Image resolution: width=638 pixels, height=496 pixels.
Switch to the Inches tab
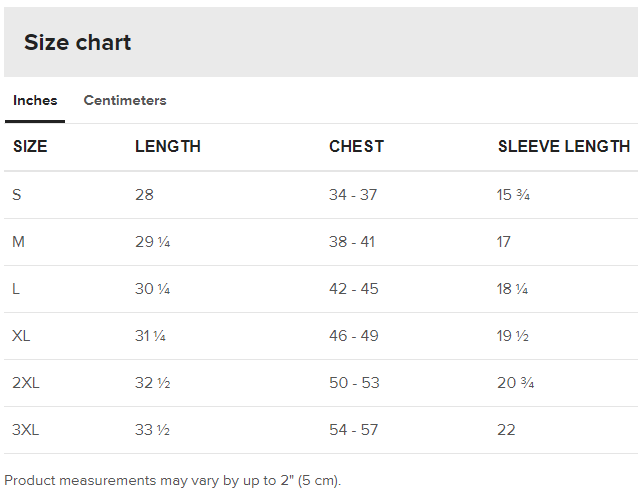pos(35,101)
